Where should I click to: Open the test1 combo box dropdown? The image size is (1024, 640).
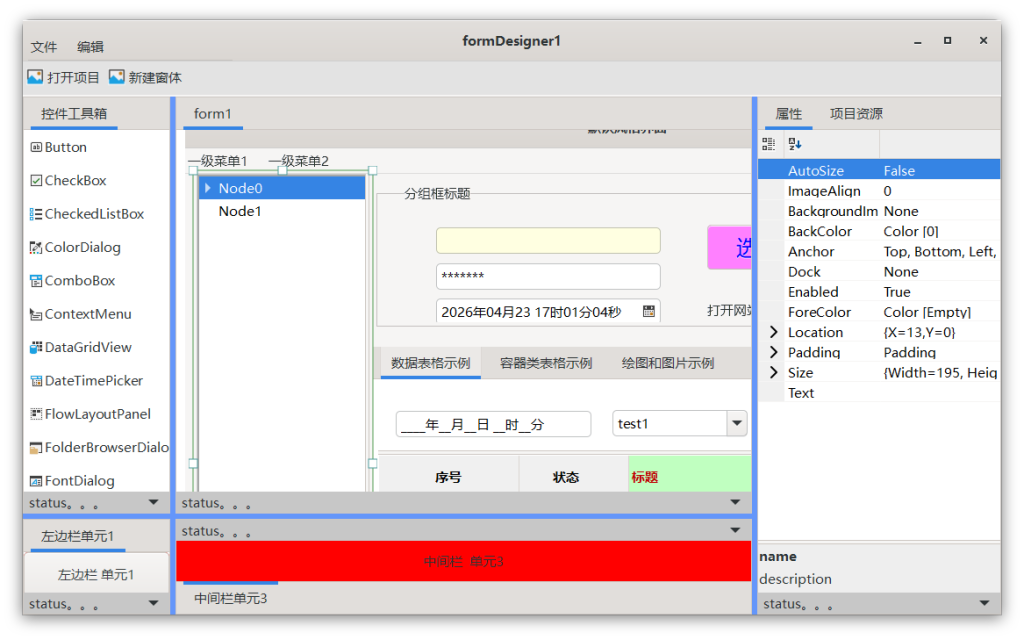point(737,423)
